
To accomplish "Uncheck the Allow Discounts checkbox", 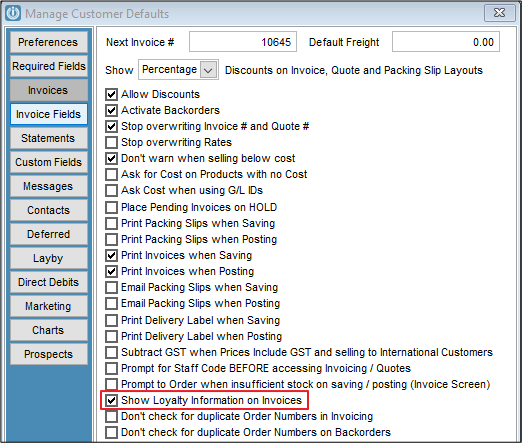I will 111,95.
